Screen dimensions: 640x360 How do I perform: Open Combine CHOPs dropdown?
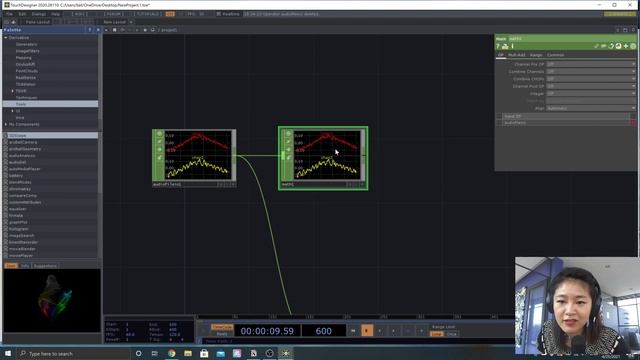[591, 79]
